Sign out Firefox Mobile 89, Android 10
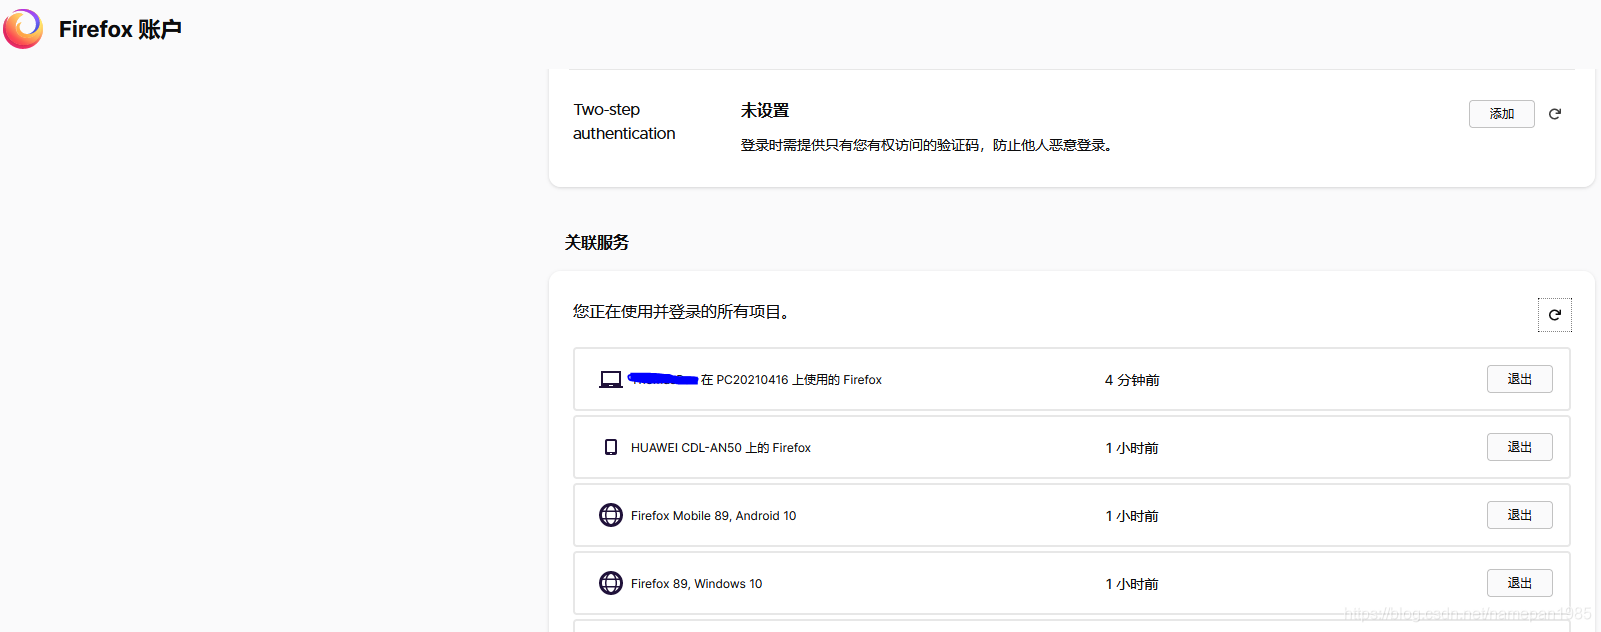This screenshot has height=632, width=1601. pos(1519,515)
